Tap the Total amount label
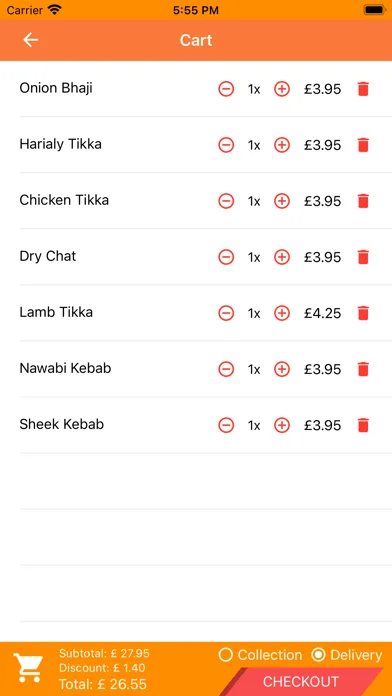392x696 pixels. pyautogui.click(x=103, y=684)
